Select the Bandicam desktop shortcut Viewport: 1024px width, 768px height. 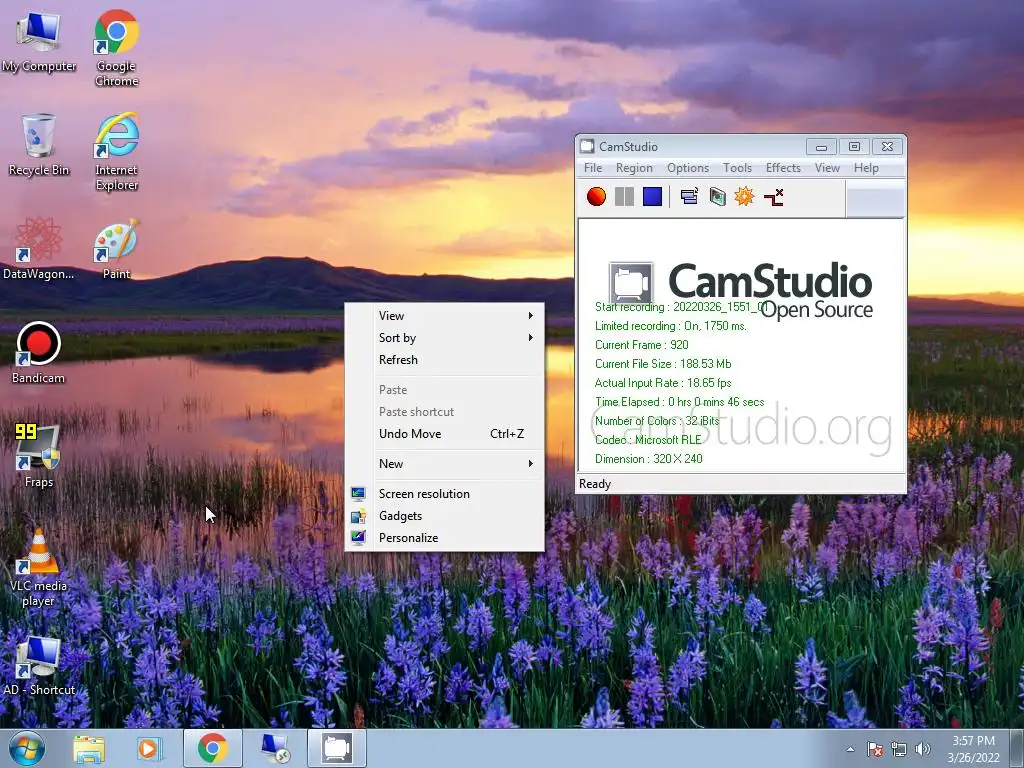39,353
